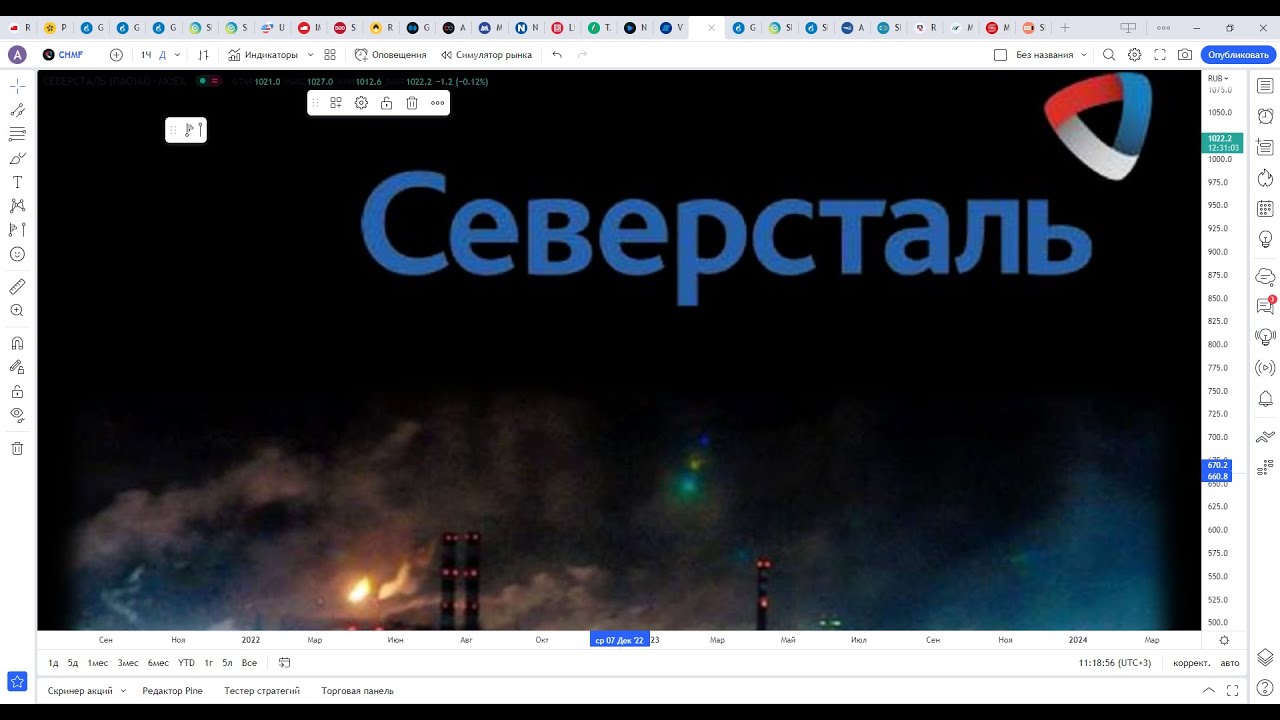Screen dimensions: 1280x720
Task: Open the ideas lightbulb panel
Action: pyautogui.click(x=1265, y=240)
